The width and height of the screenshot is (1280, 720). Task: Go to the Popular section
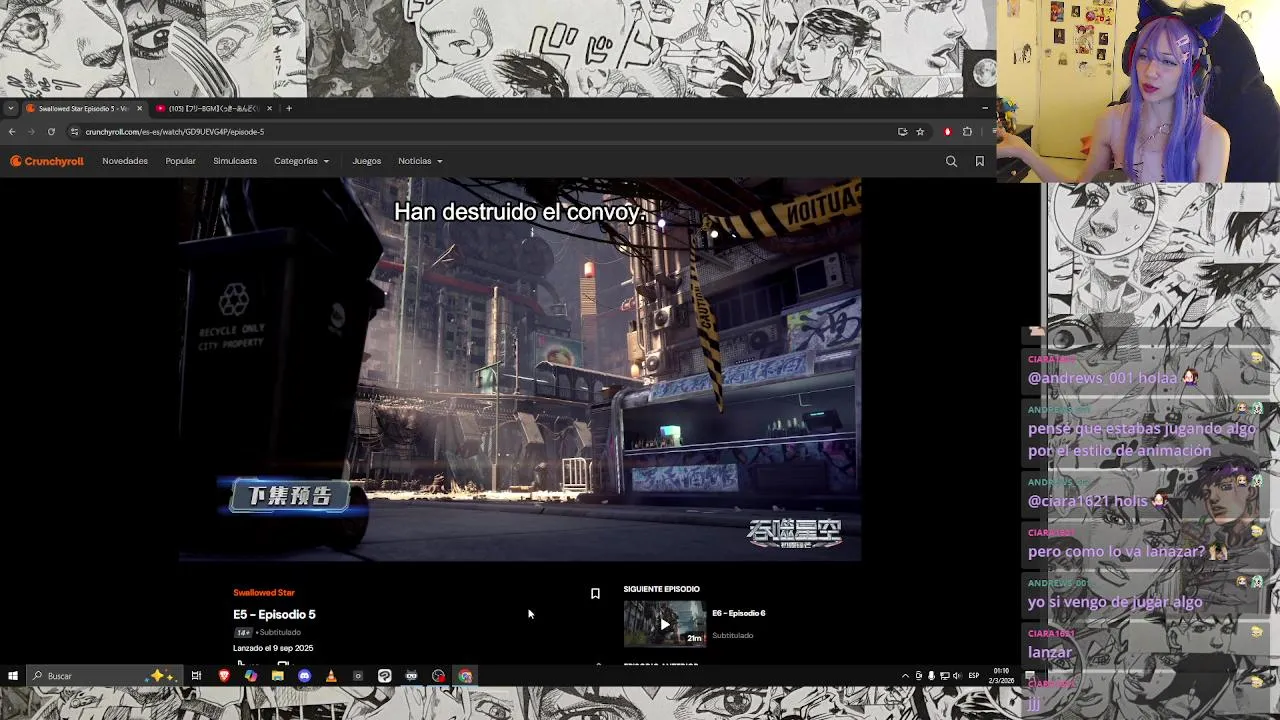(x=181, y=161)
